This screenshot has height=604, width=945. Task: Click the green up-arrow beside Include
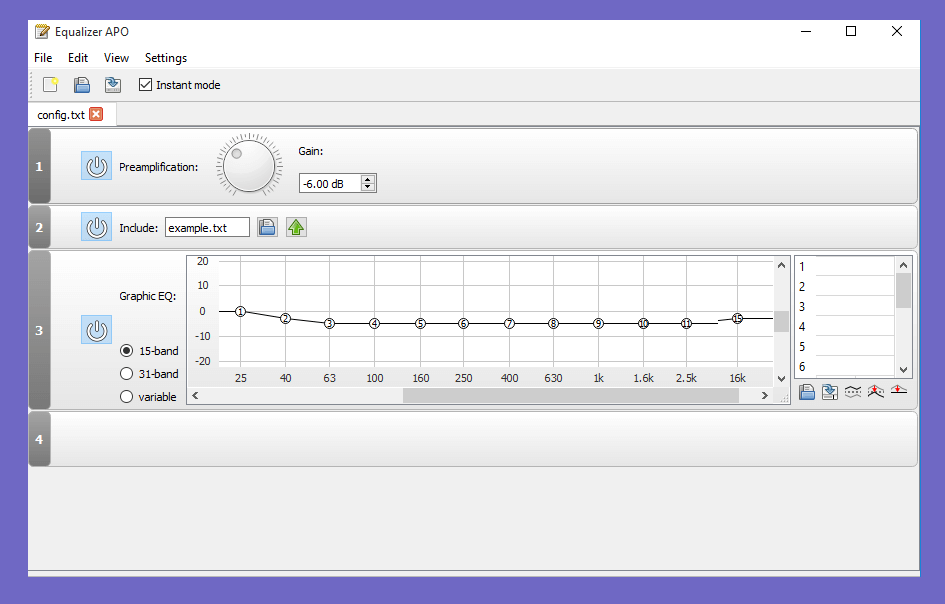click(x=296, y=227)
